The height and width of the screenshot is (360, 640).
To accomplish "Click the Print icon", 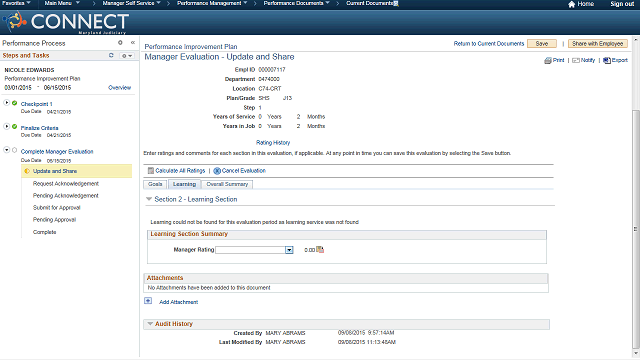I will (548, 60).
